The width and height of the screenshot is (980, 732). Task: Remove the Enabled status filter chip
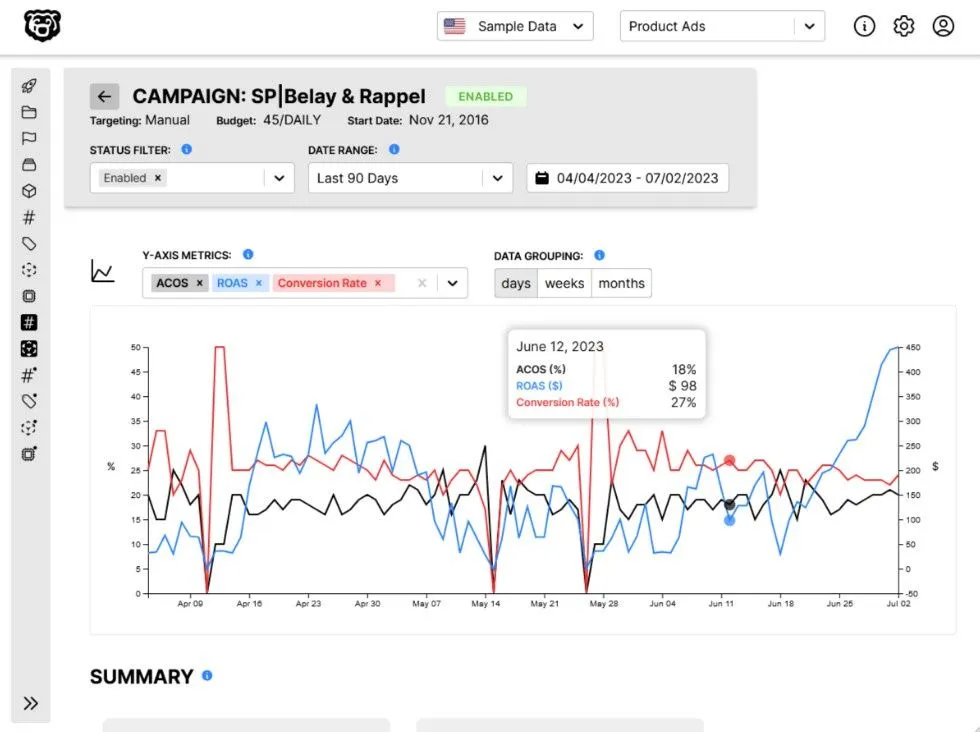(x=158, y=178)
